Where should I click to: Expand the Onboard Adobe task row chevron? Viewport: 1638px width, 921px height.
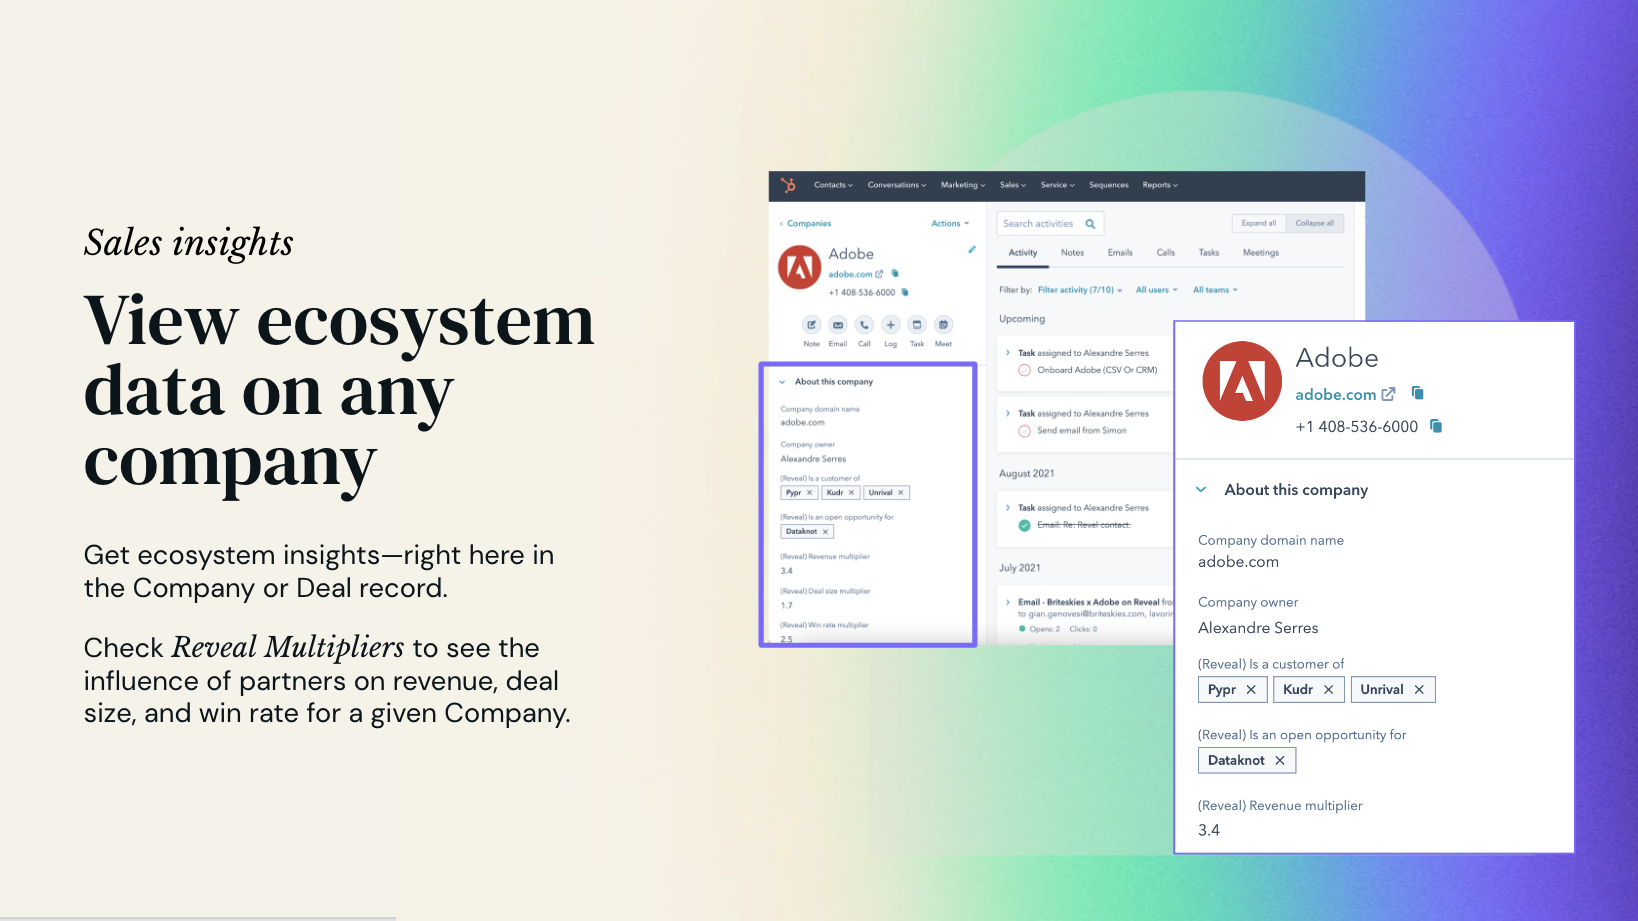point(1008,353)
